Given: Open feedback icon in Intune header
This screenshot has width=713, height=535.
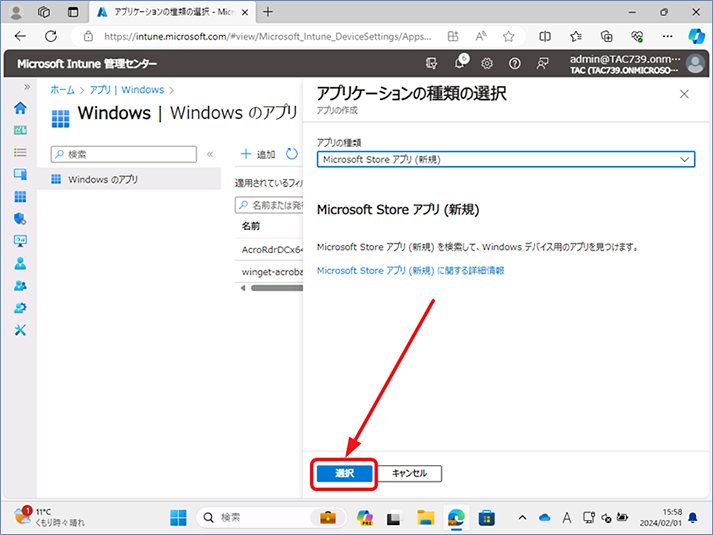Looking at the screenshot, I should [542, 64].
